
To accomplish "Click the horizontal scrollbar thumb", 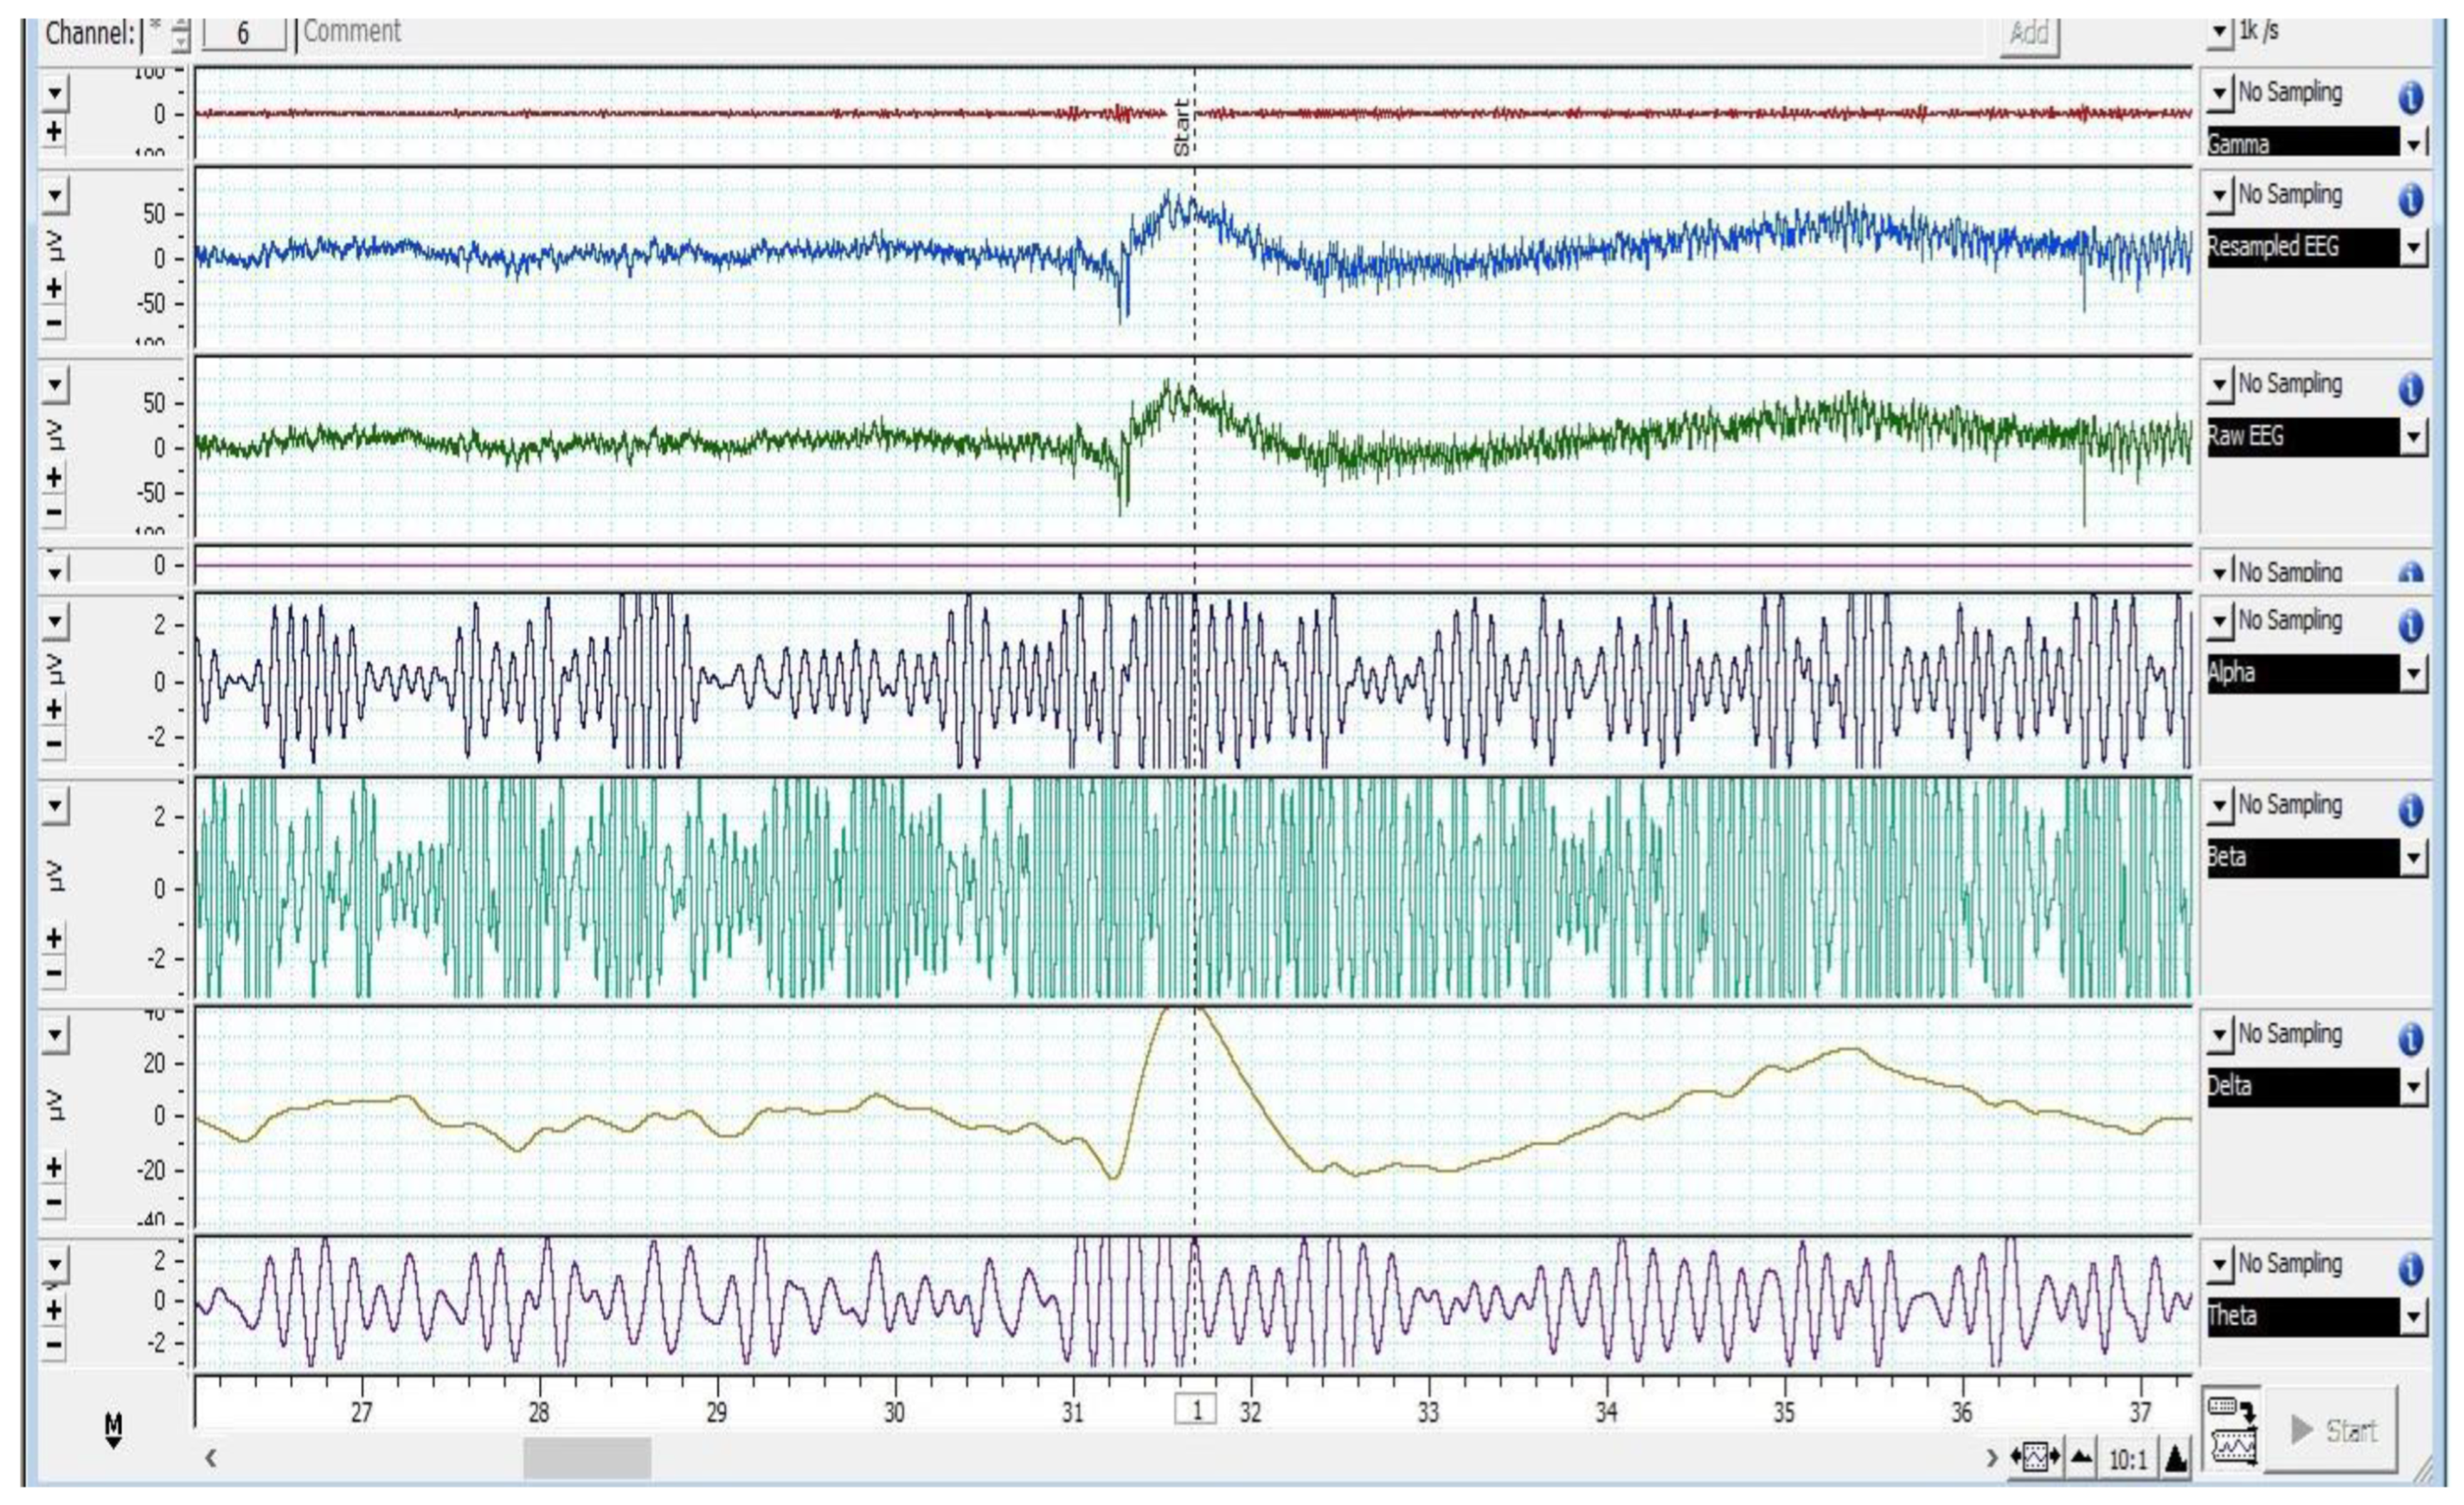I will coord(587,1458).
